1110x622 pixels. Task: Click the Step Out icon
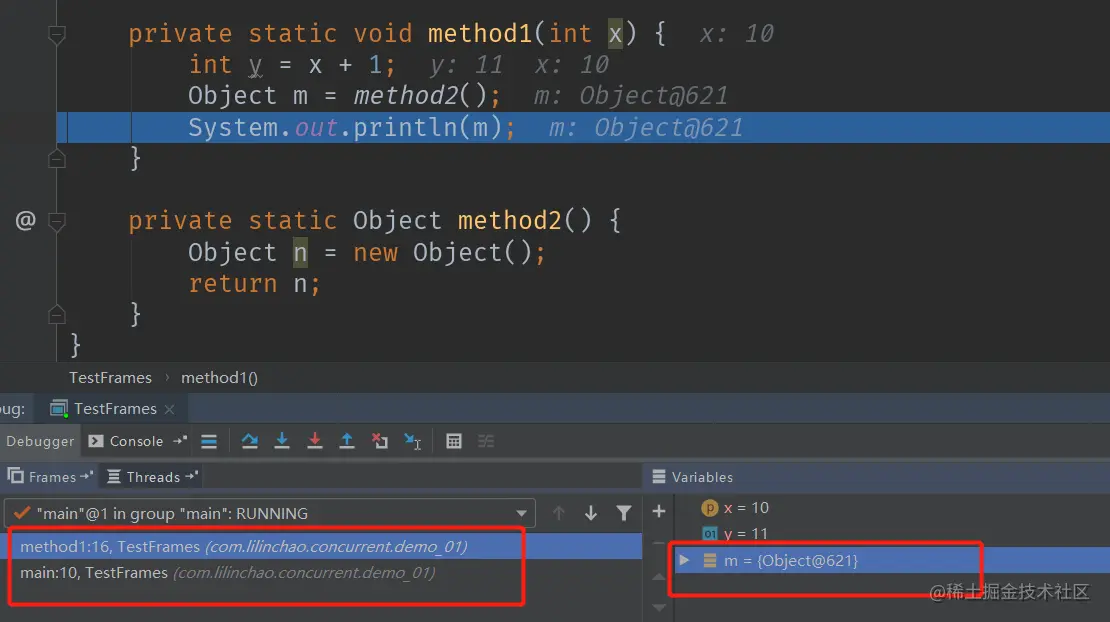coord(347,441)
